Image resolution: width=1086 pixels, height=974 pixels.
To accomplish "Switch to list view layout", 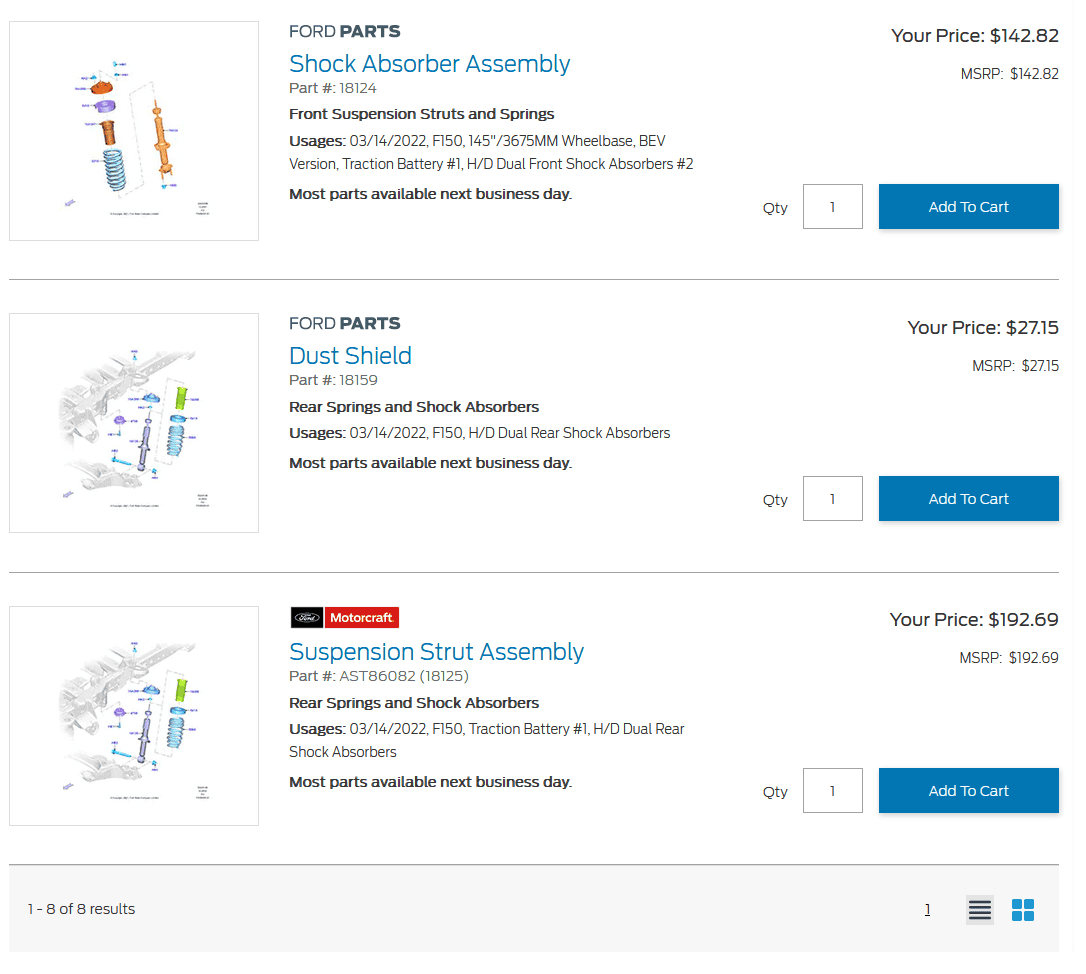I will tap(980, 910).
